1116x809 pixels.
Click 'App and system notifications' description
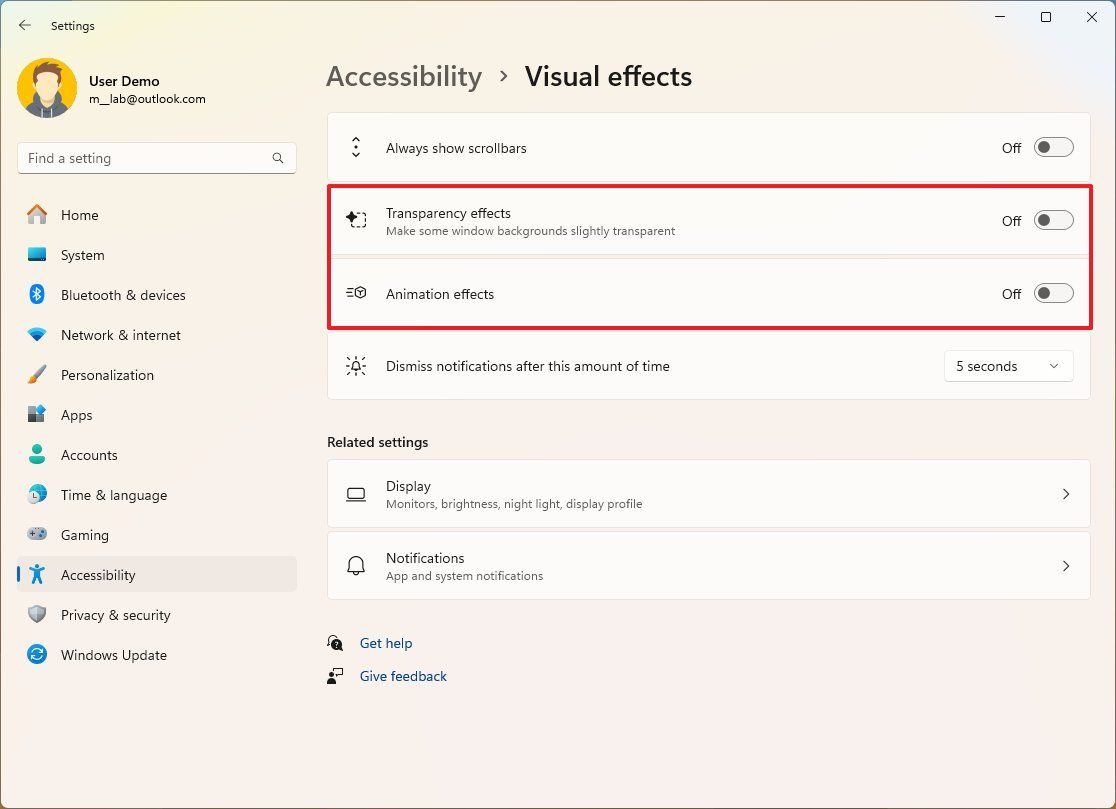click(464, 576)
